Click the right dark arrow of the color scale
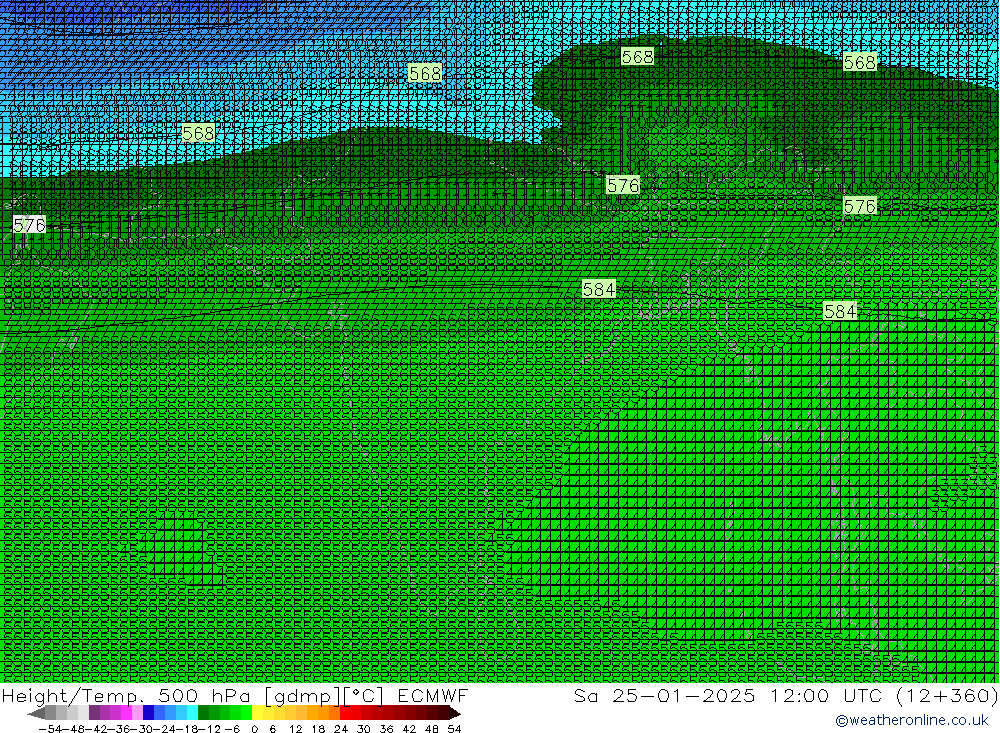Viewport: 1000px width, 733px height. pos(455,713)
